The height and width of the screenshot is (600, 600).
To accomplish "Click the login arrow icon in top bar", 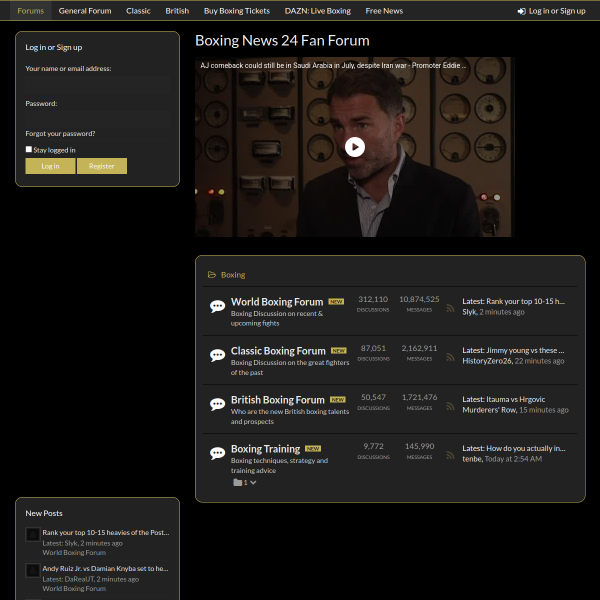I will [521, 11].
